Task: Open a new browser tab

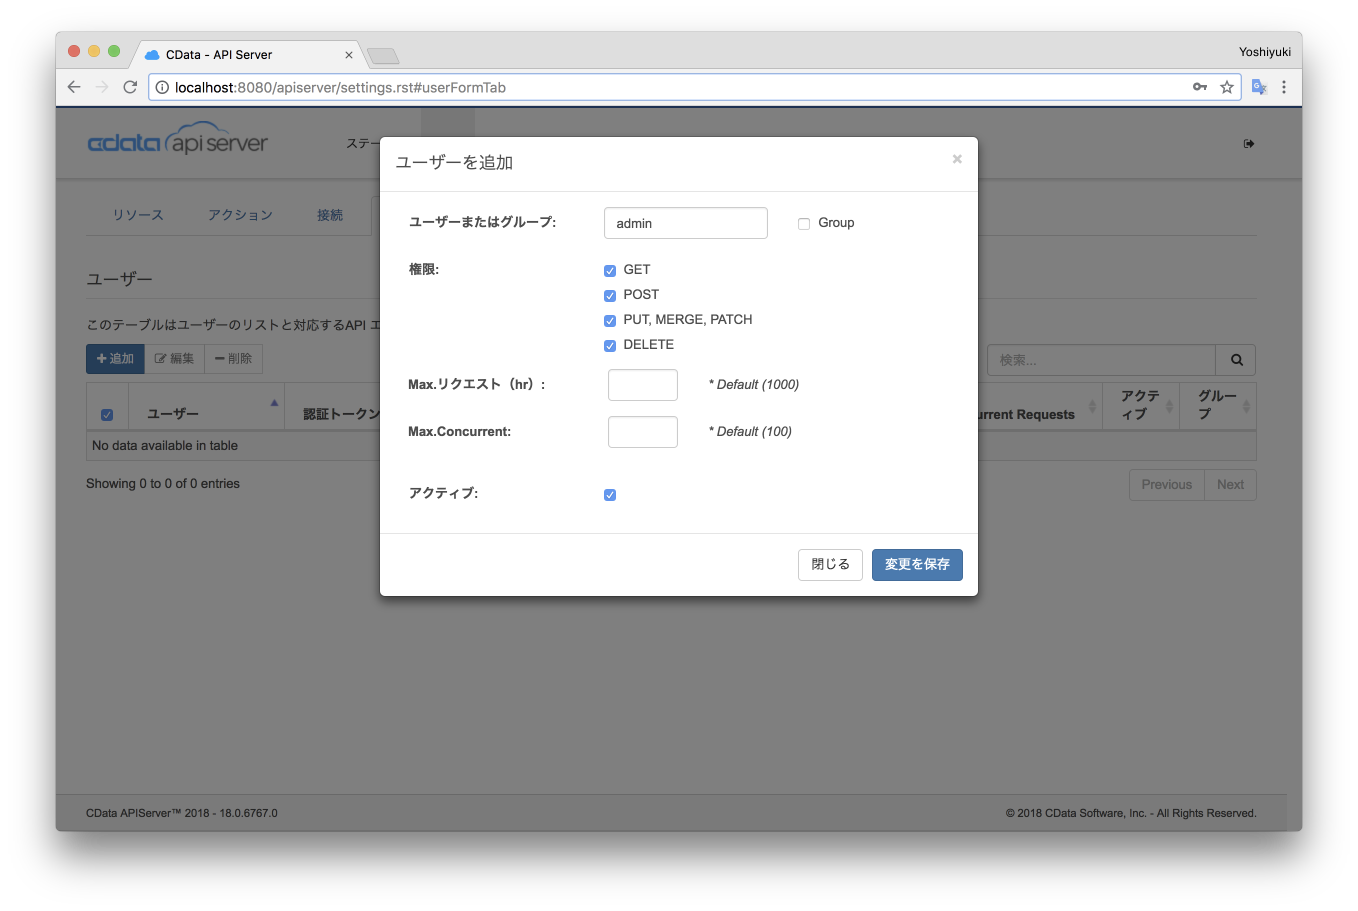Action: point(383,56)
